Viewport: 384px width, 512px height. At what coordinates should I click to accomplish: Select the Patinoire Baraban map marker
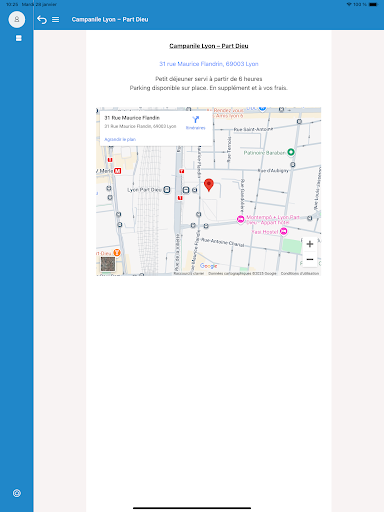tap(291, 152)
